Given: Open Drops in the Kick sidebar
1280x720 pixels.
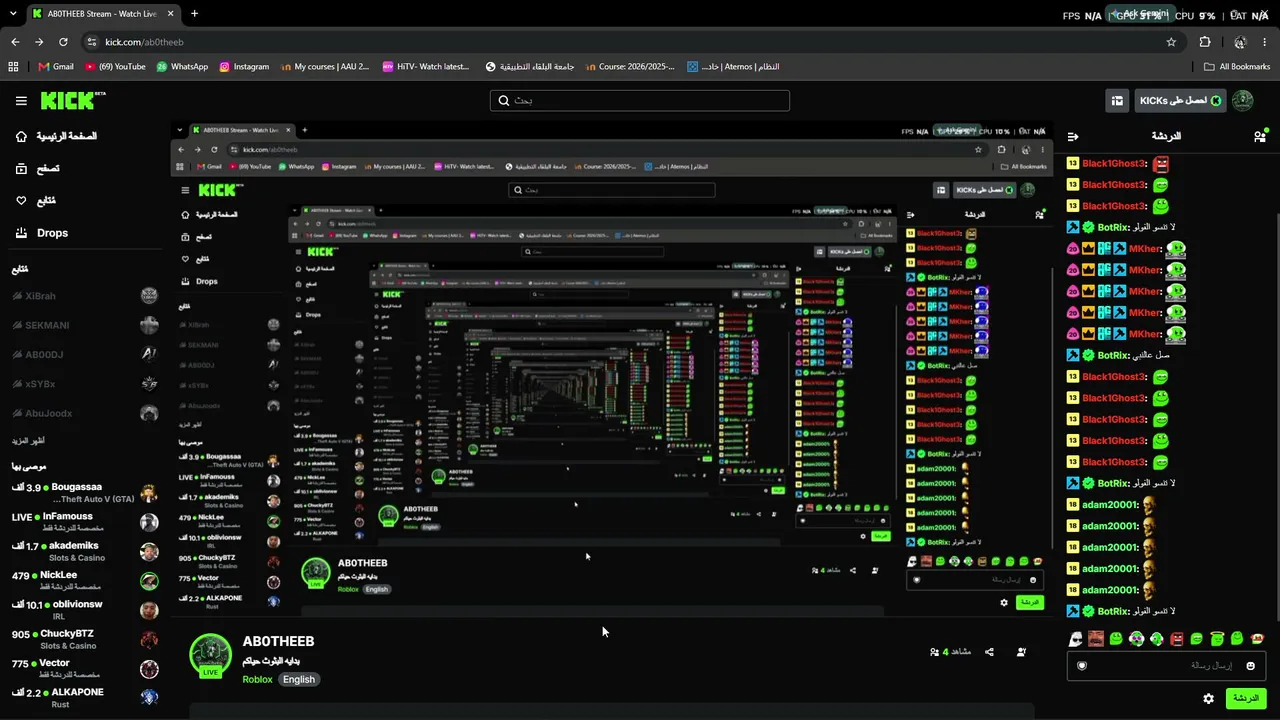Looking at the screenshot, I should click(42, 233).
